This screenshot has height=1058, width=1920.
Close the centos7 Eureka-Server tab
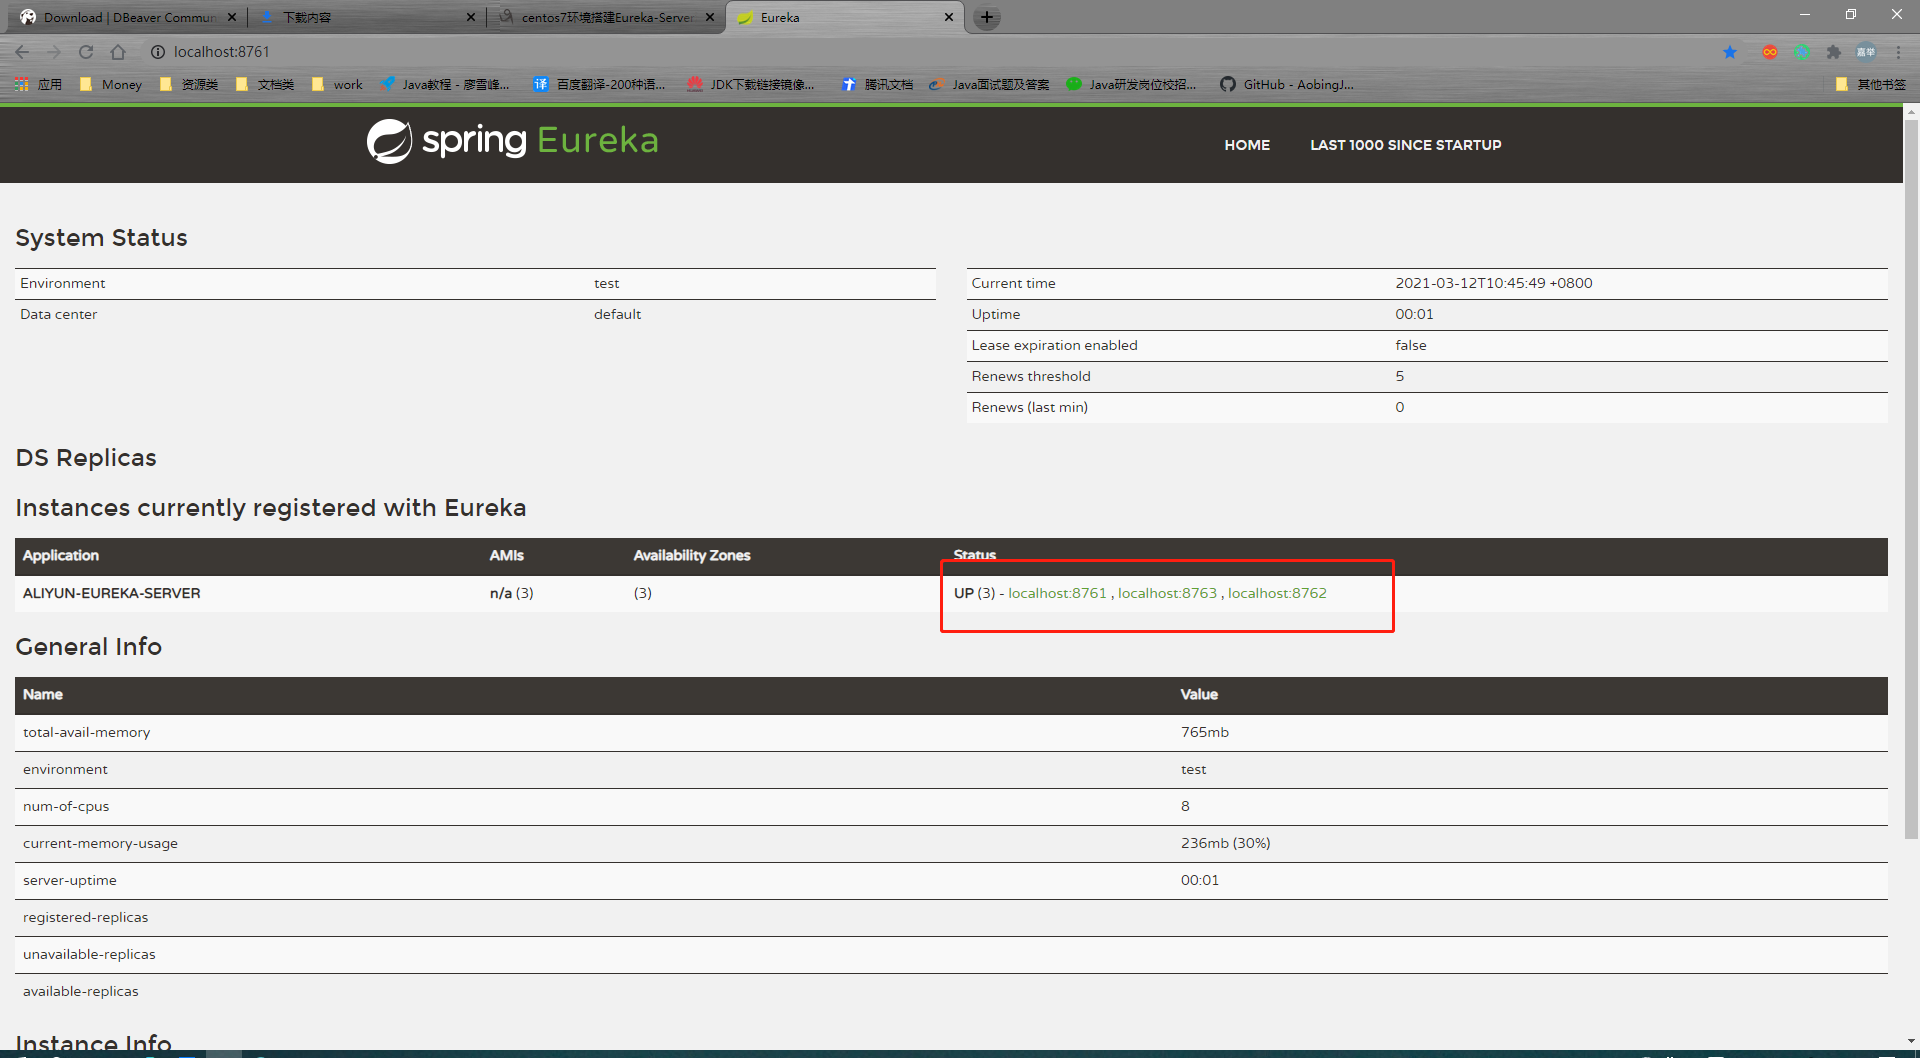point(710,17)
